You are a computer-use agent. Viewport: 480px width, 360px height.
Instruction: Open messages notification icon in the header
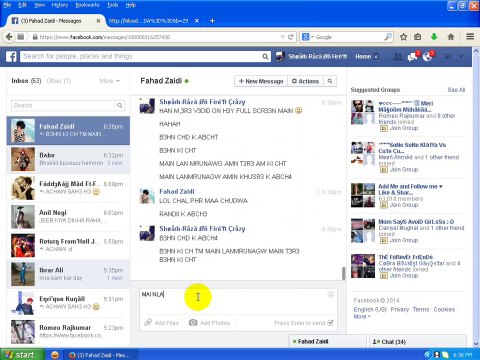coord(413,57)
